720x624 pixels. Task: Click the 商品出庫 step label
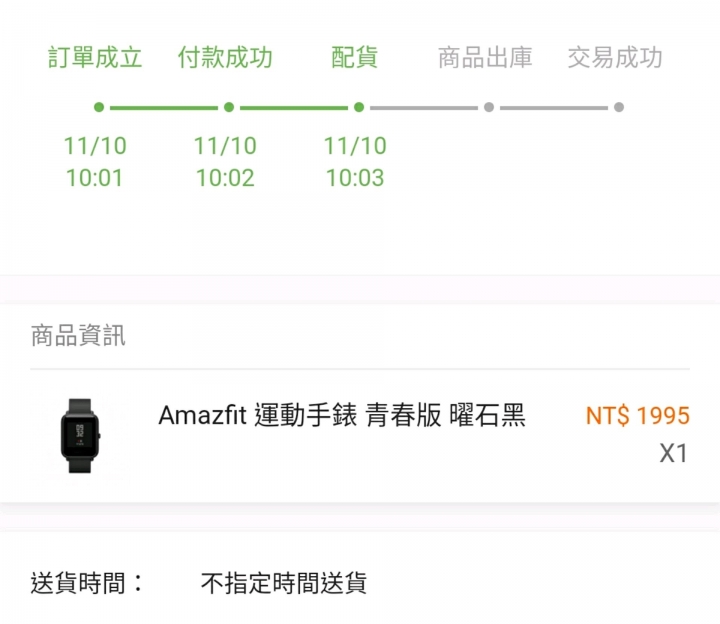[x=485, y=58]
